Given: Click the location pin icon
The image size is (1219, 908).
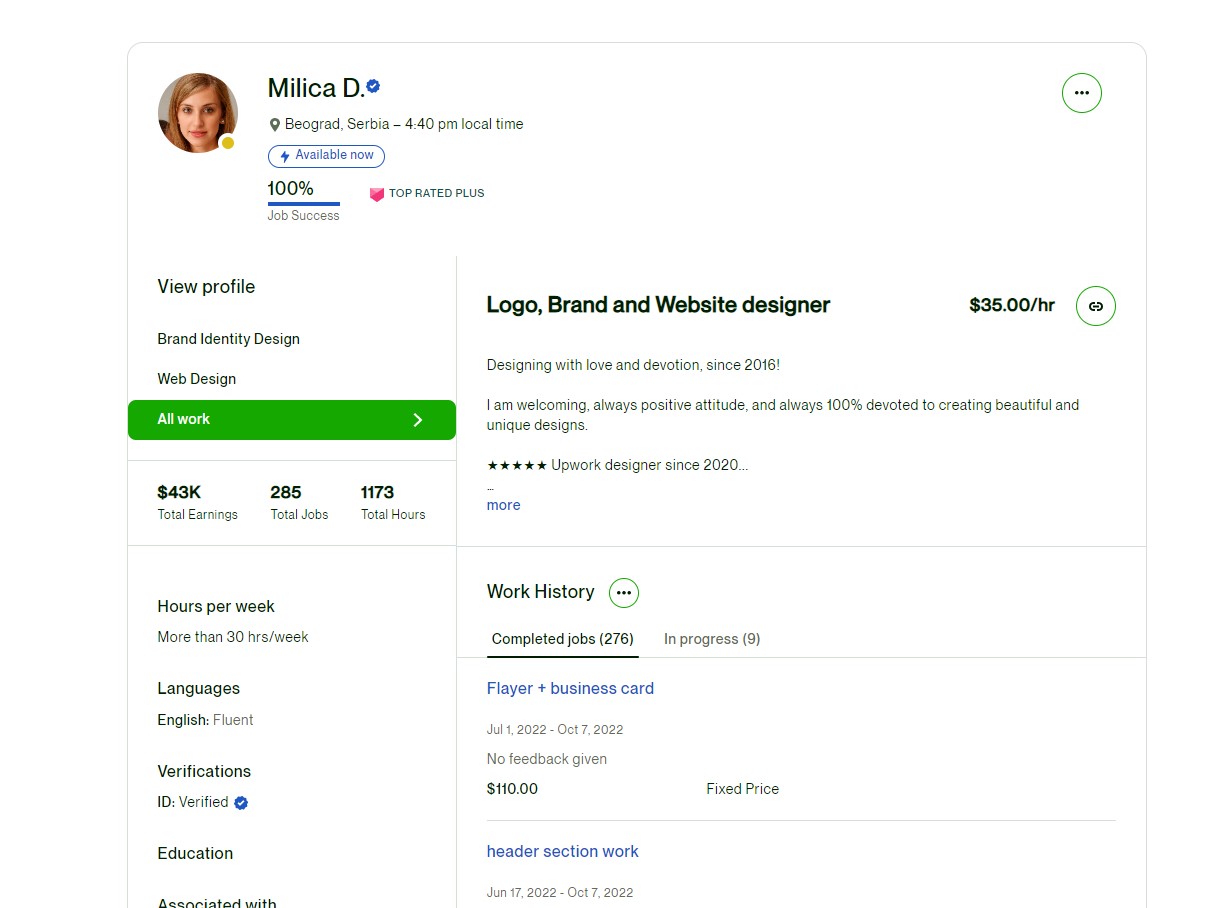Looking at the screenshot, I should 275,125.
